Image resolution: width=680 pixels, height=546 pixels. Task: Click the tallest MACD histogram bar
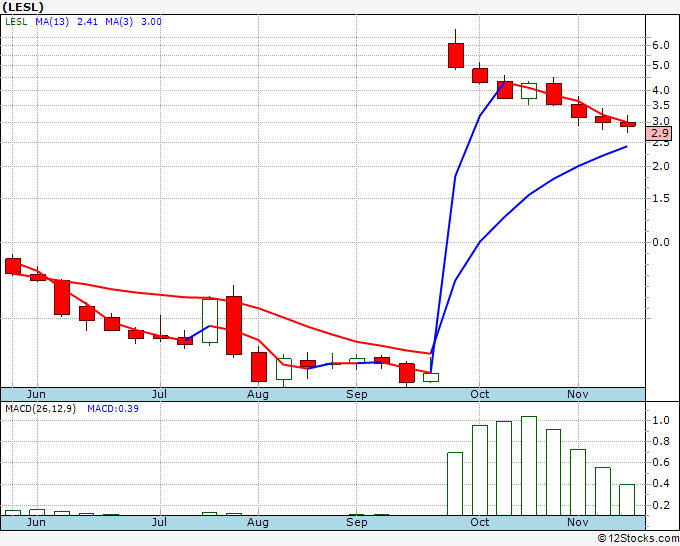point(529,466)
